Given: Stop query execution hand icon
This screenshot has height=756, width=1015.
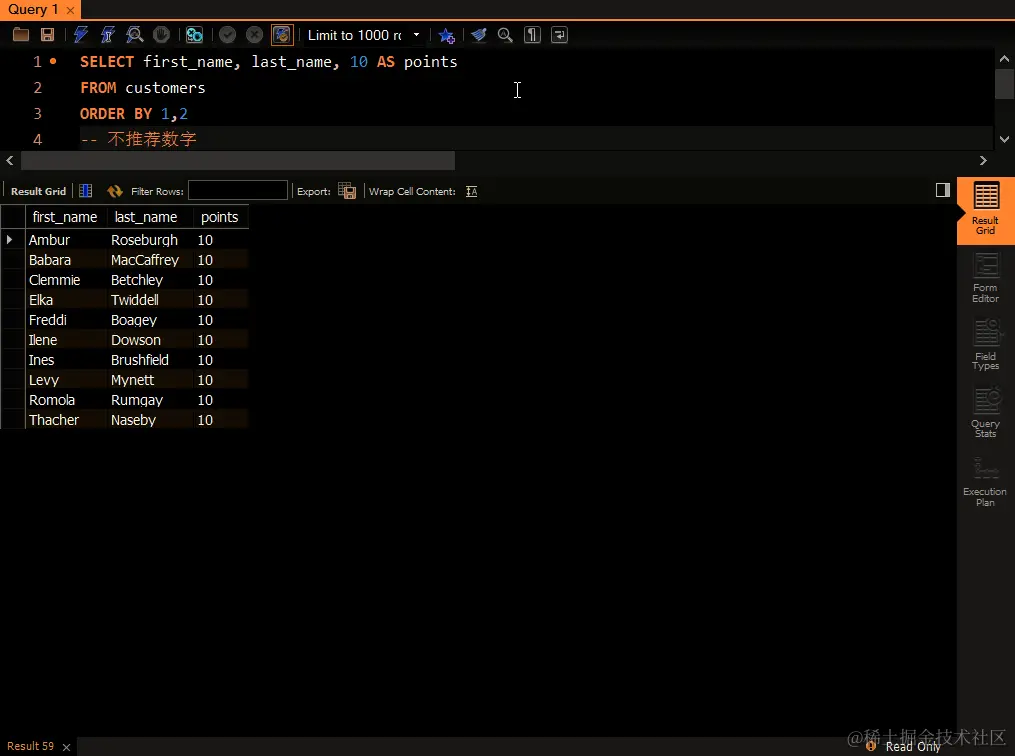Looking at the screenshot, I should pos(161,34).
